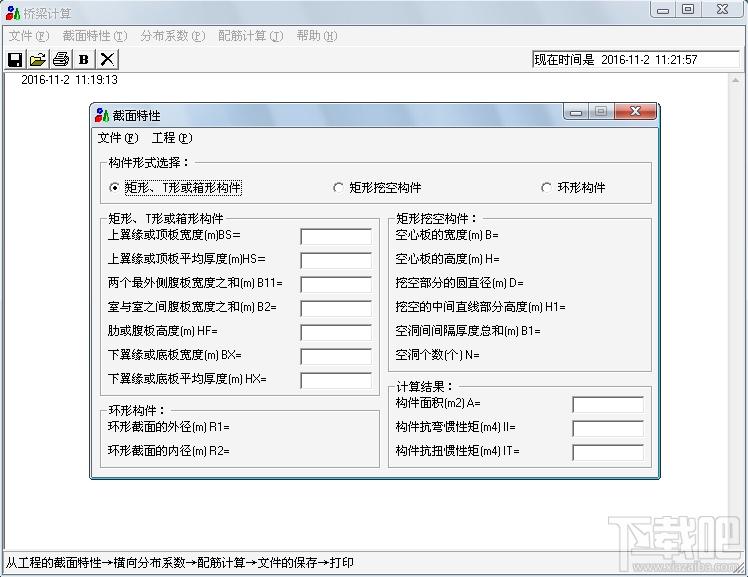Image resolution: width=748 pixels, height=577 pixels.
Task: Click the HS= top plate thickness input
Action: tap(336, 260)
